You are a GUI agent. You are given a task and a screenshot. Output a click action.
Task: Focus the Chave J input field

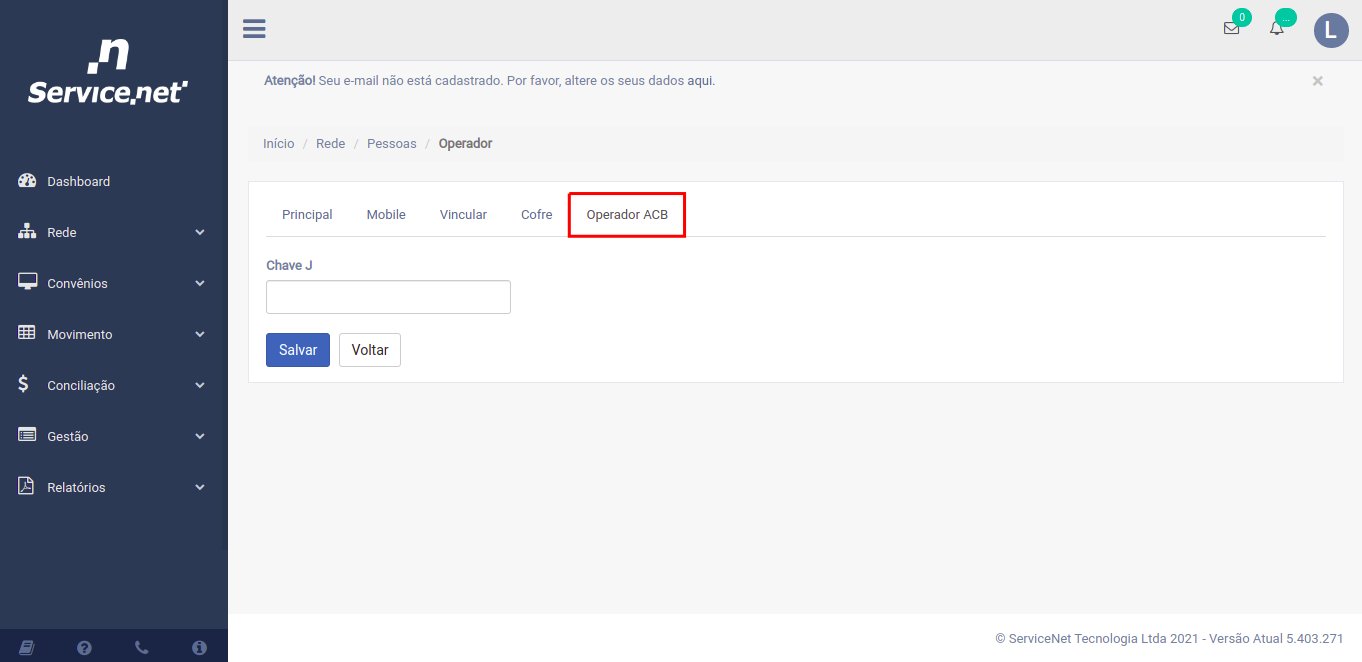388,297
